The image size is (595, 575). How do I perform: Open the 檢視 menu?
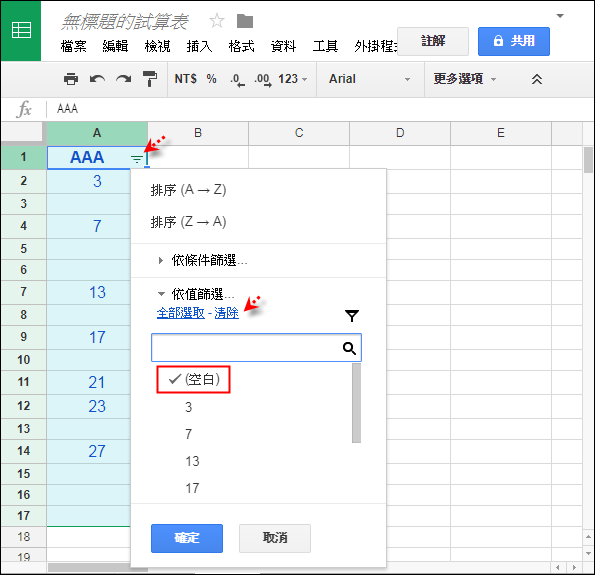[x=157, y=46]
